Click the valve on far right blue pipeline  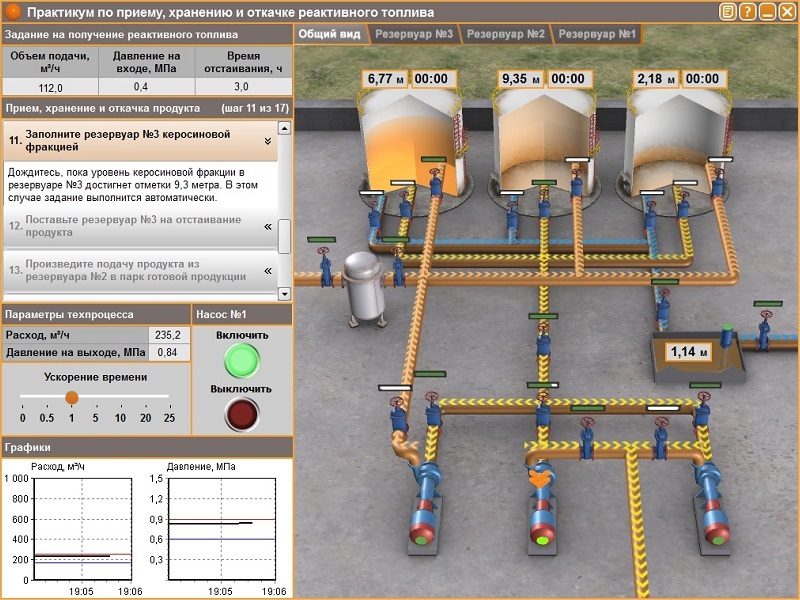click(764, 329)
